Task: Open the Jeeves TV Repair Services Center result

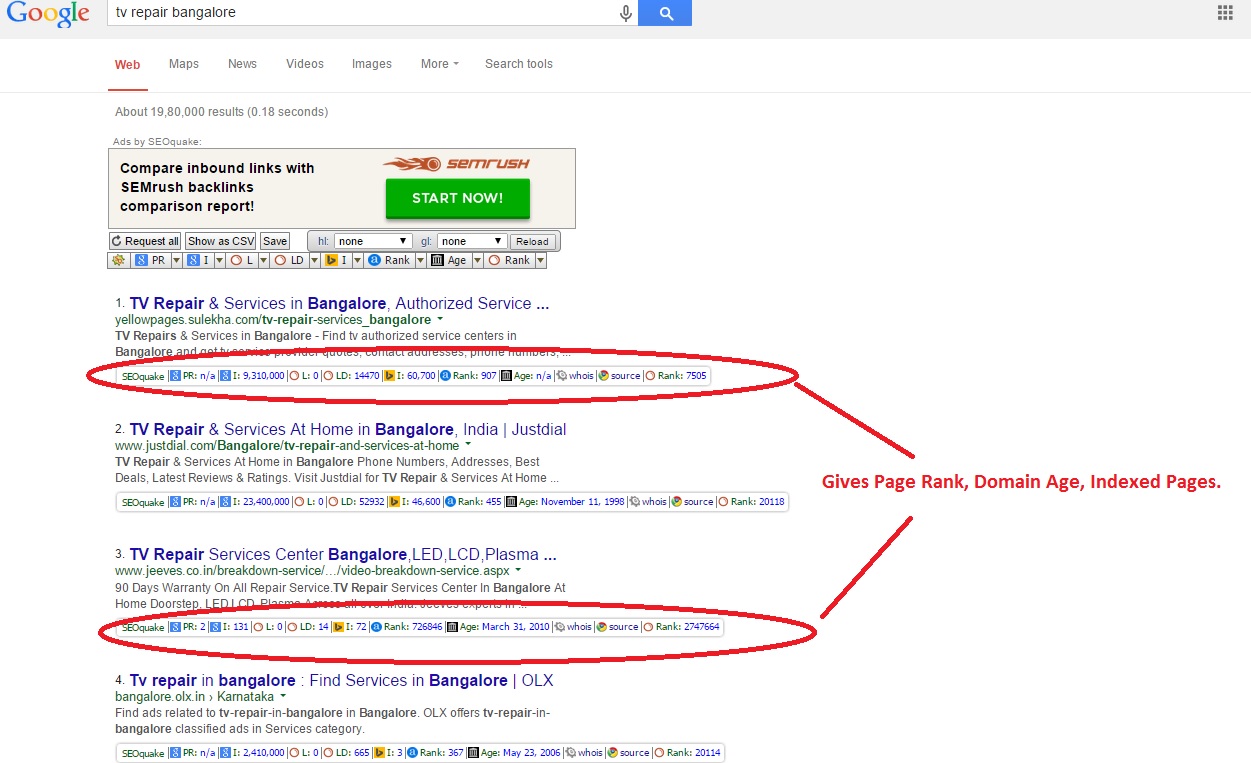Action: point(343,554)
